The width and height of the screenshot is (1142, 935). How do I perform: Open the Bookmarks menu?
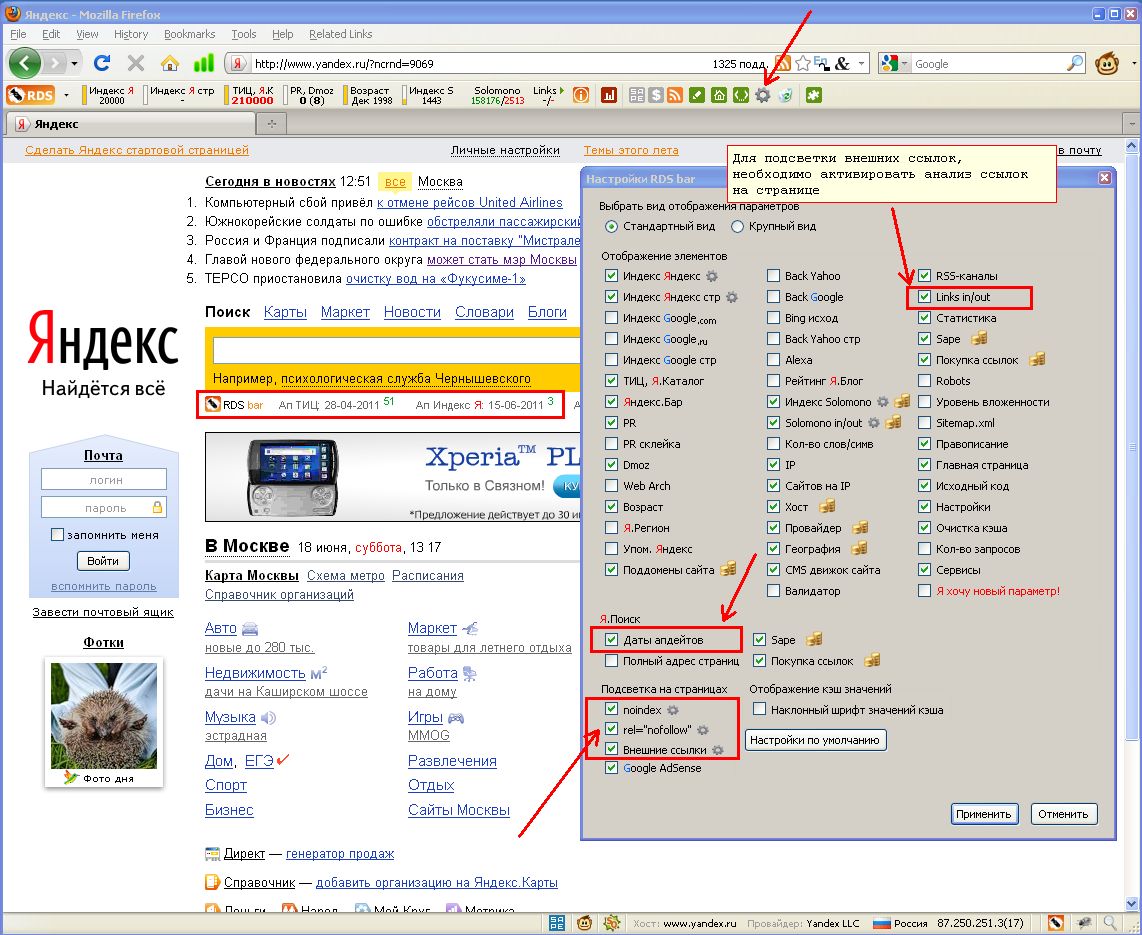click(189, 34)
